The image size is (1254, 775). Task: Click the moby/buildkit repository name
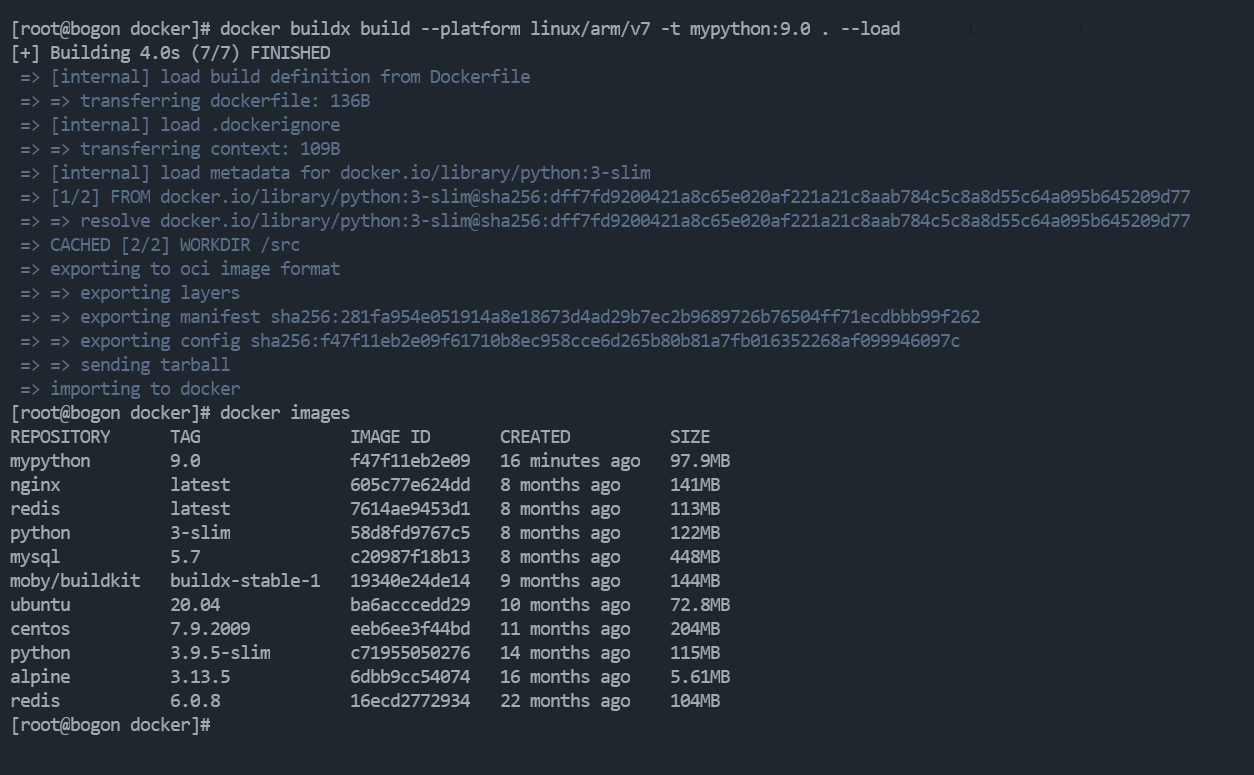click(x=75, y=581)
